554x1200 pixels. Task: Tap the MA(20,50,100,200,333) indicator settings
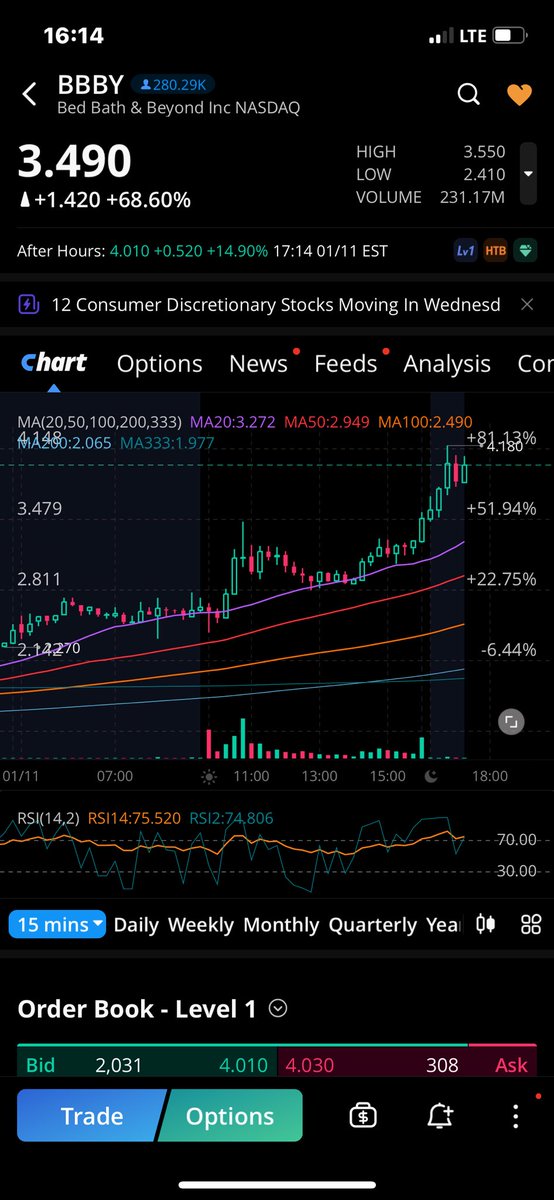(100, 423)
